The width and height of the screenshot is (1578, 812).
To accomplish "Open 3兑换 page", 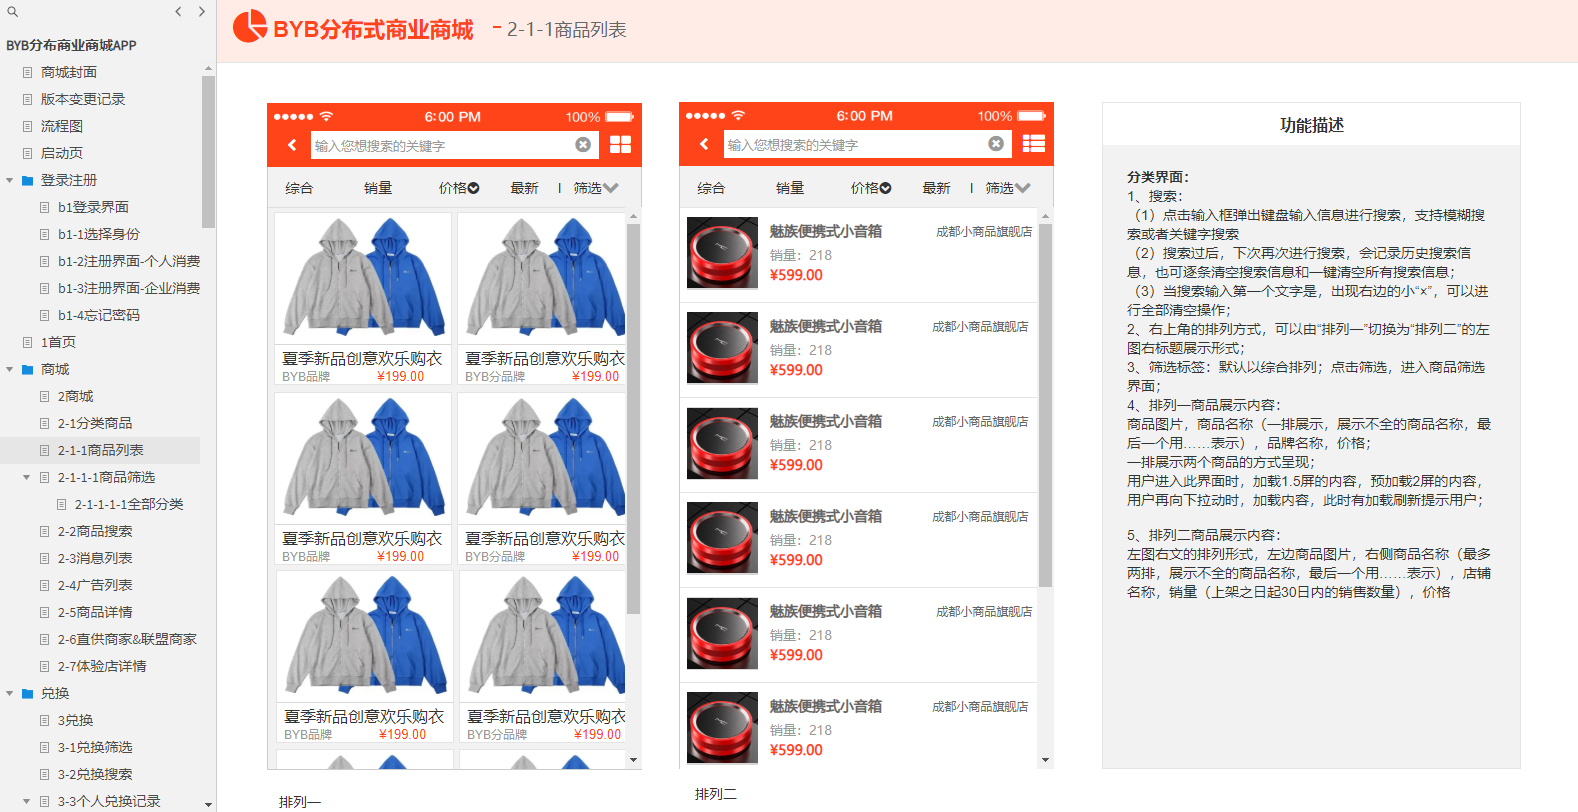I will click(75, 720).
